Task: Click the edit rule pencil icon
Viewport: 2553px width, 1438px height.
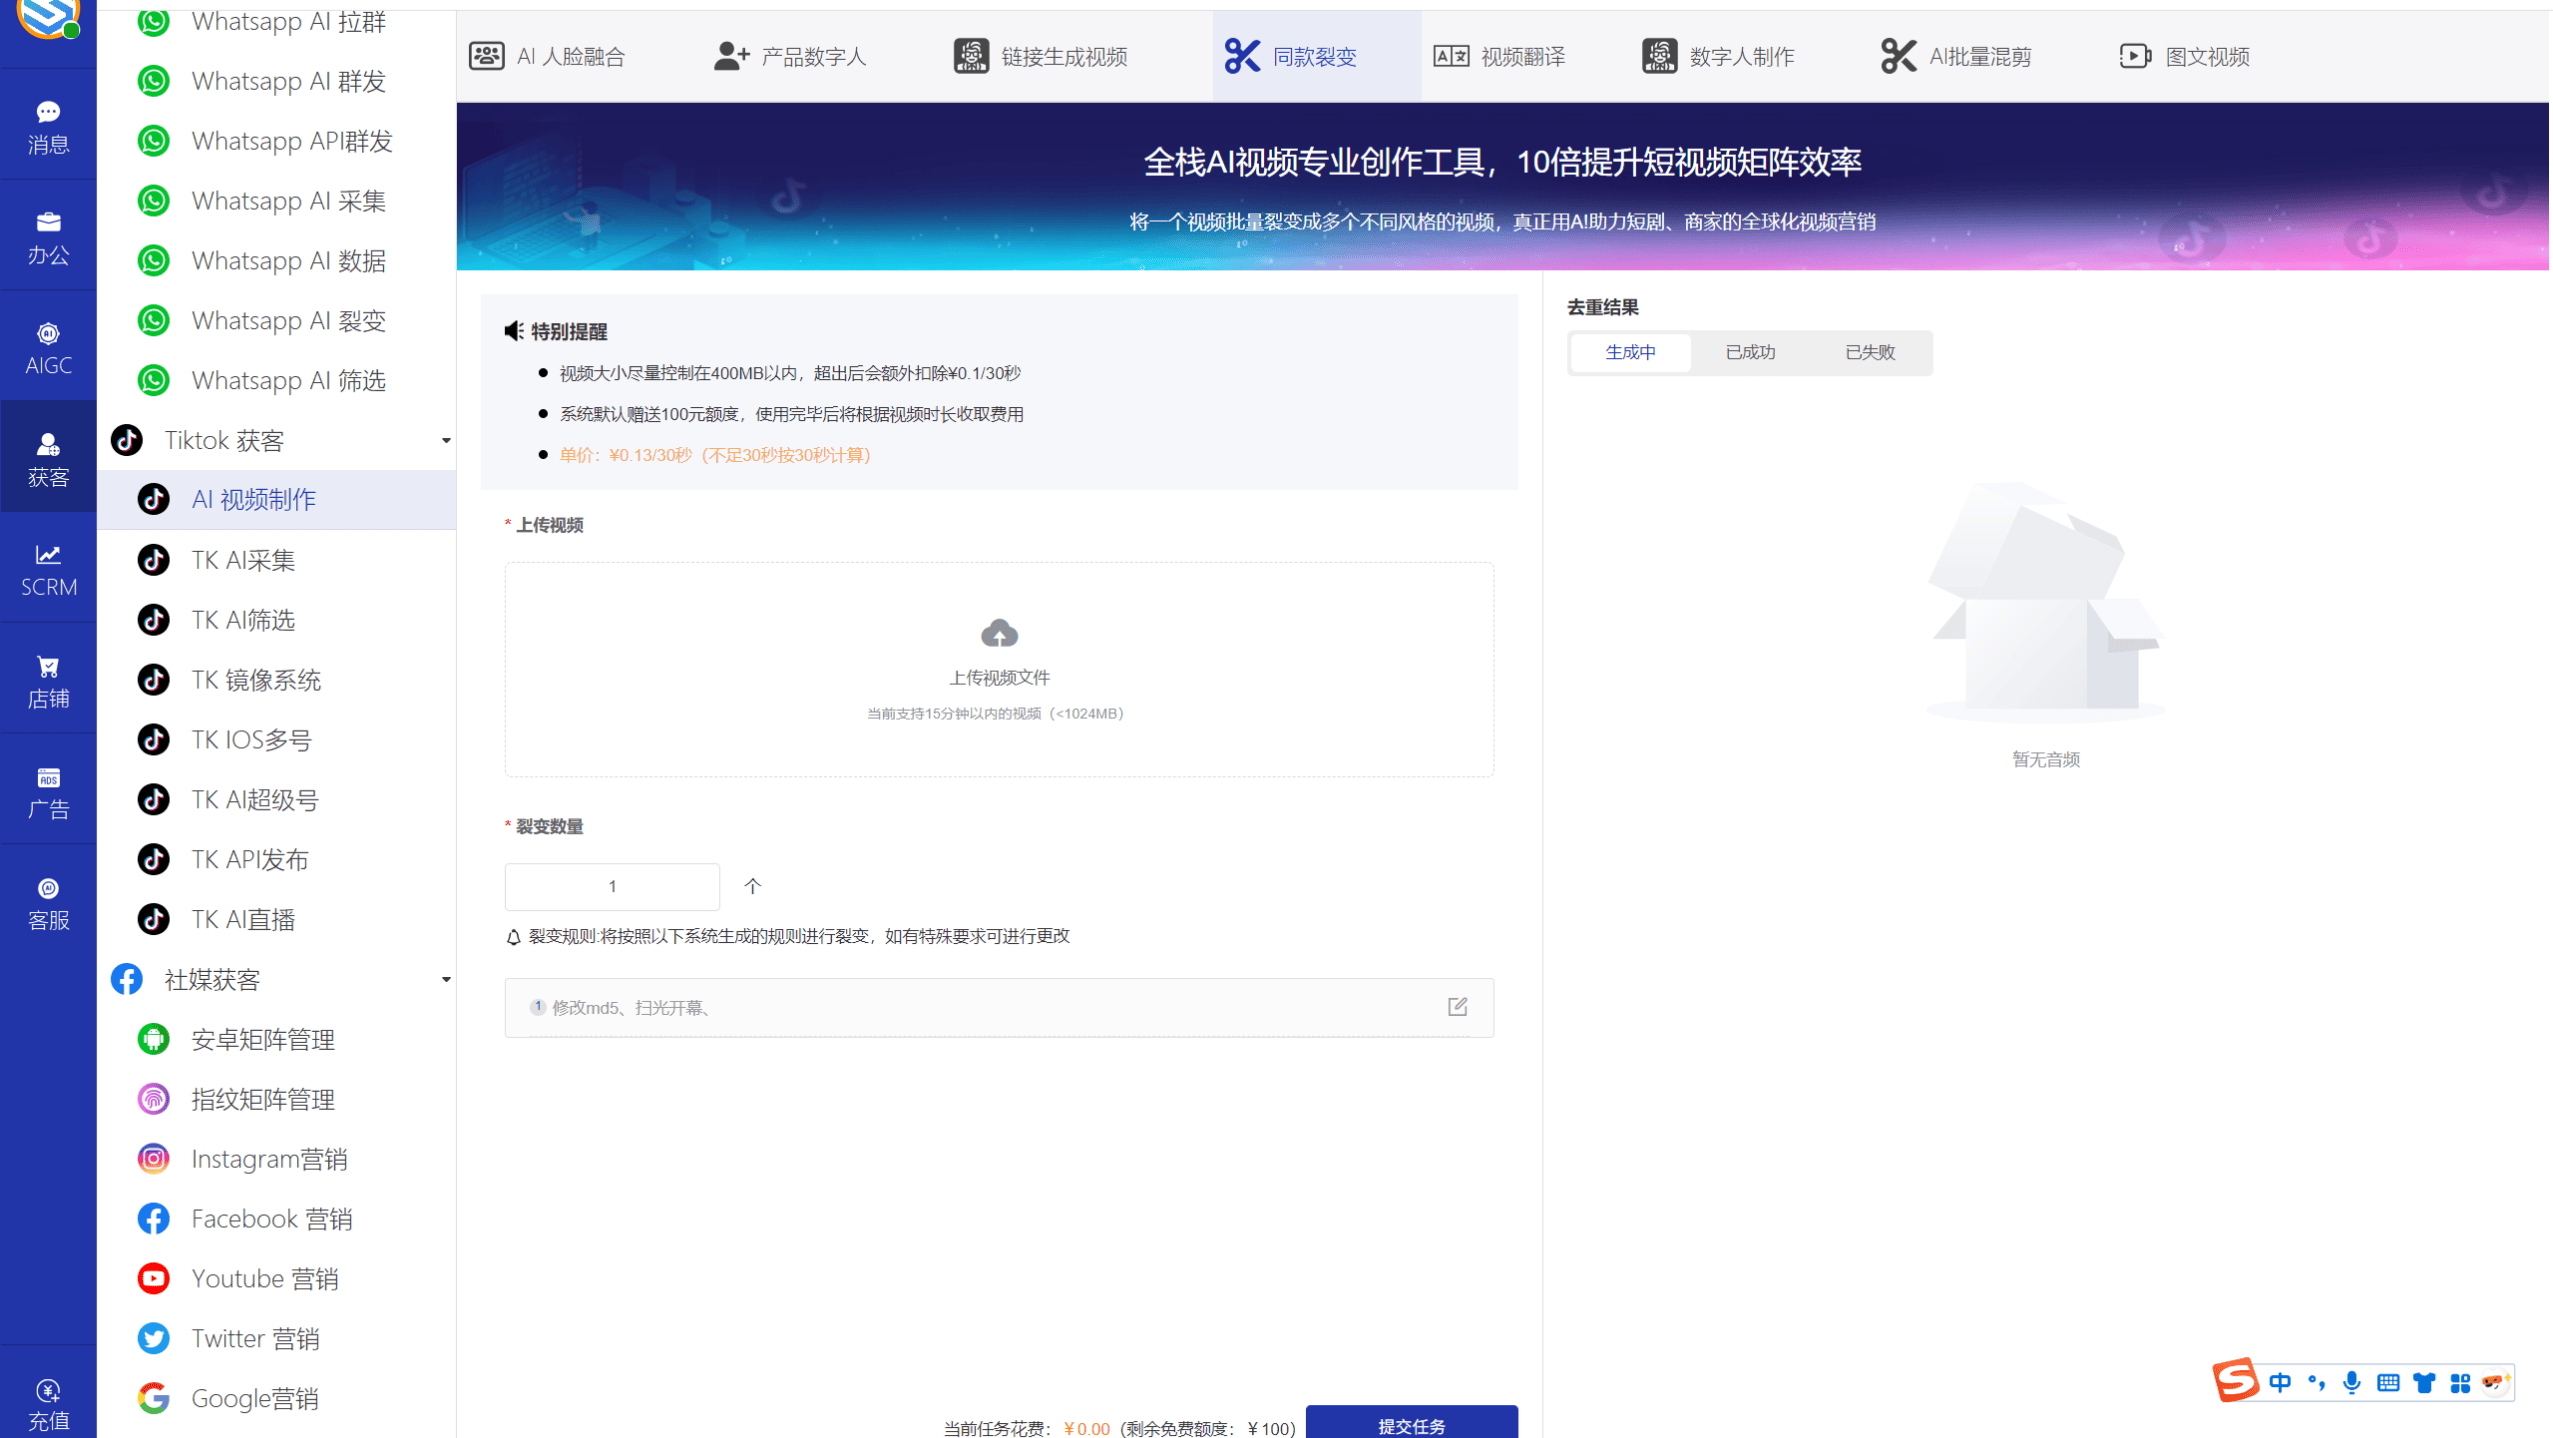Action: click(1457, 1006)
